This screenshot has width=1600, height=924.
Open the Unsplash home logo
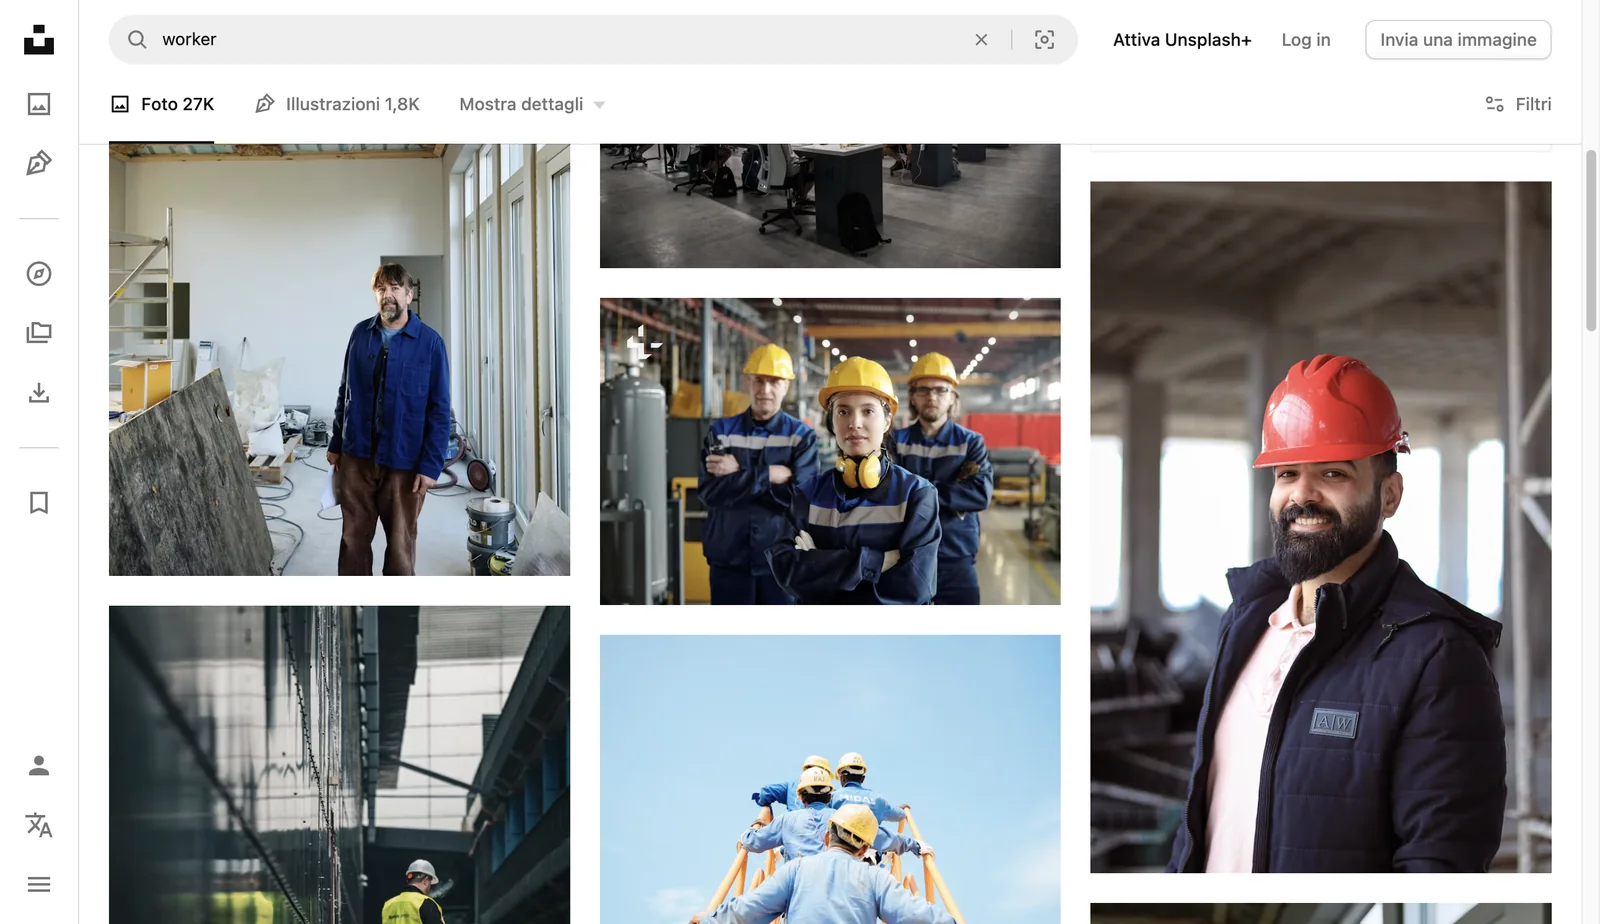39,39
